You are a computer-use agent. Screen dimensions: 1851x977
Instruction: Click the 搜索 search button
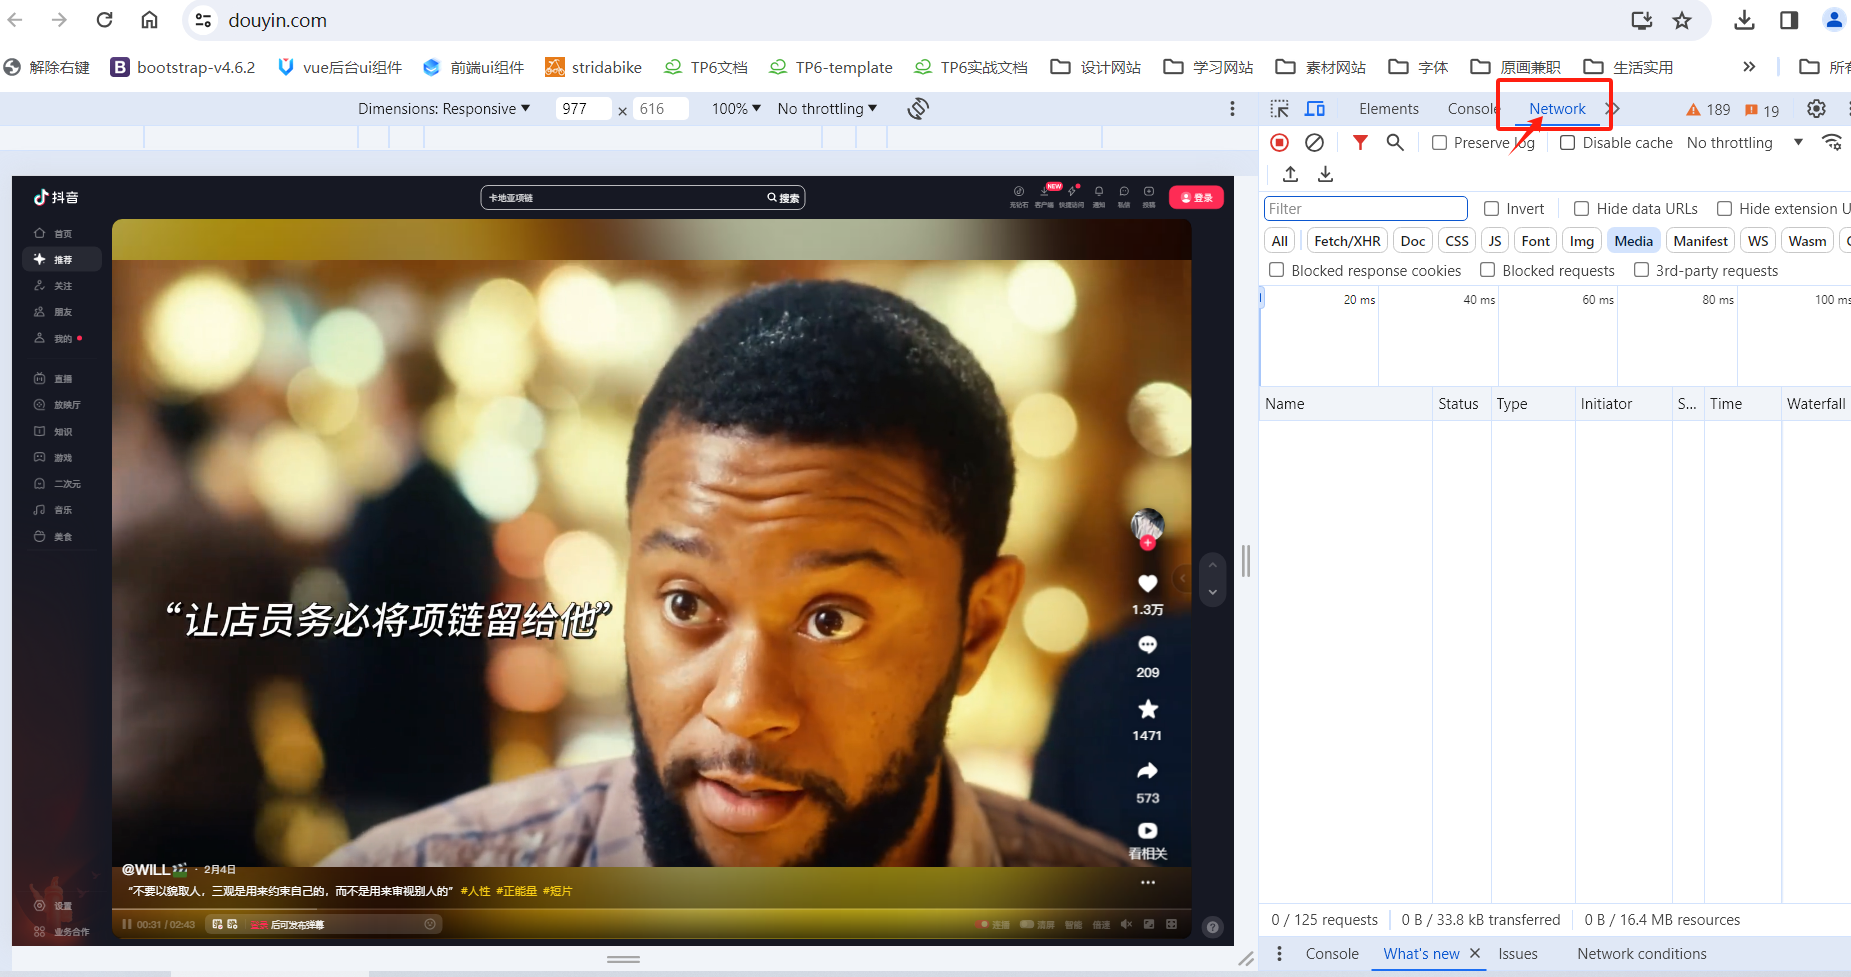(x=784, y=198)
